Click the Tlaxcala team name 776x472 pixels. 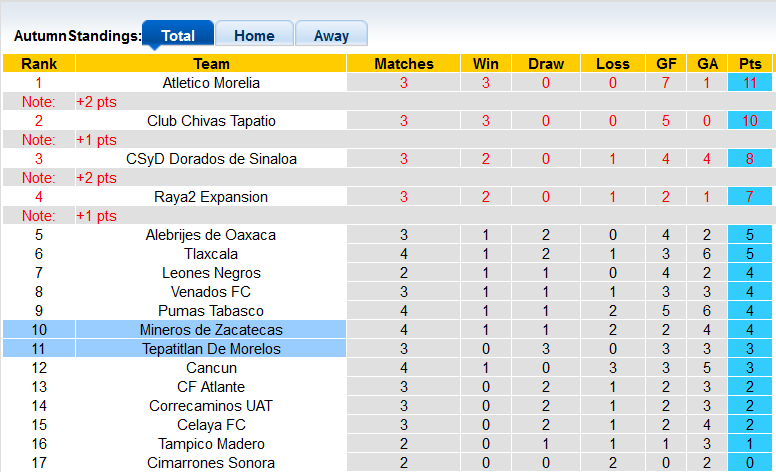coord(211,254)
